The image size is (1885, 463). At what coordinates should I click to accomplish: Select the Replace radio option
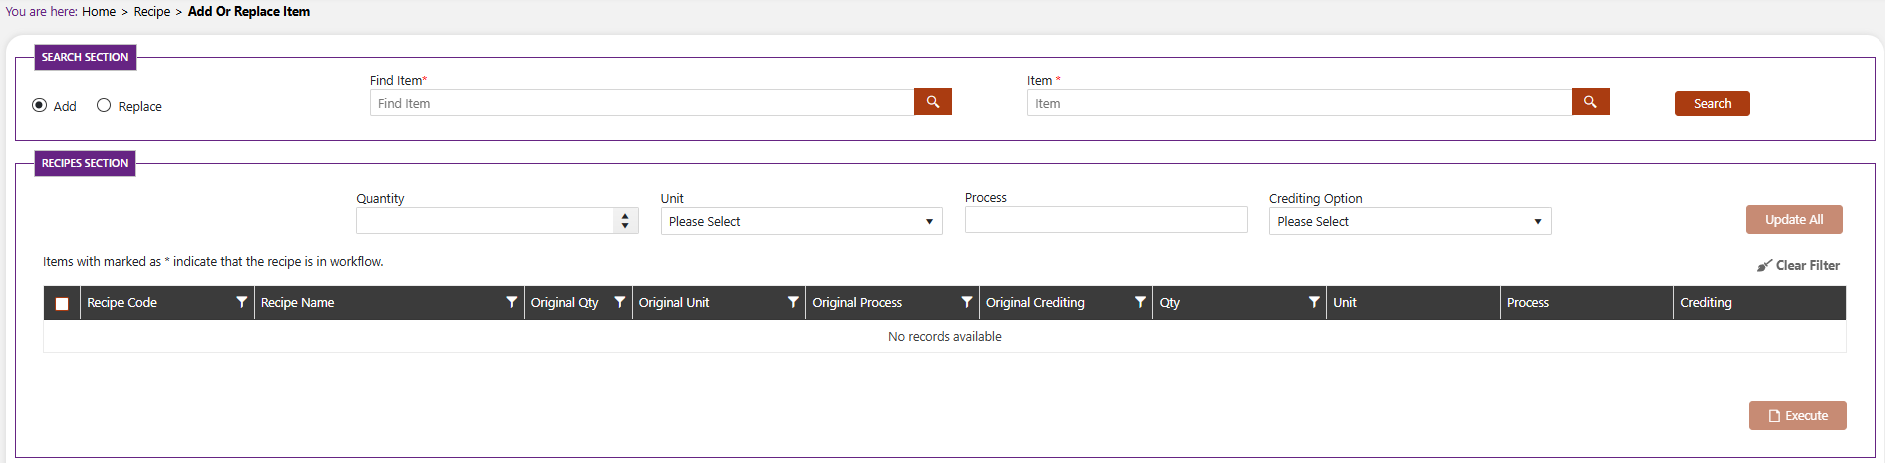(x=104, y=105)
